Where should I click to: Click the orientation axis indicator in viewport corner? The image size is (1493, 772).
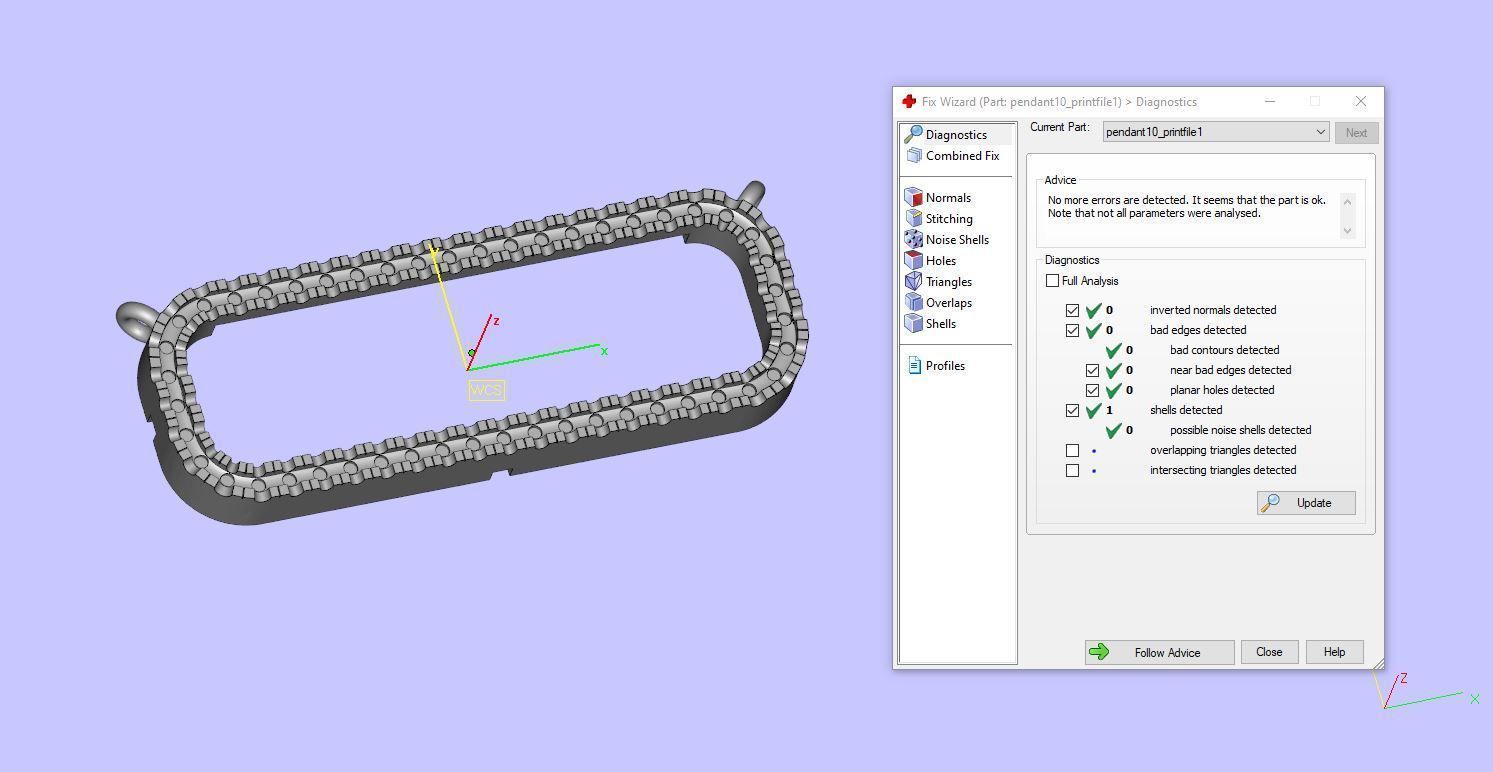[1427, 691]
